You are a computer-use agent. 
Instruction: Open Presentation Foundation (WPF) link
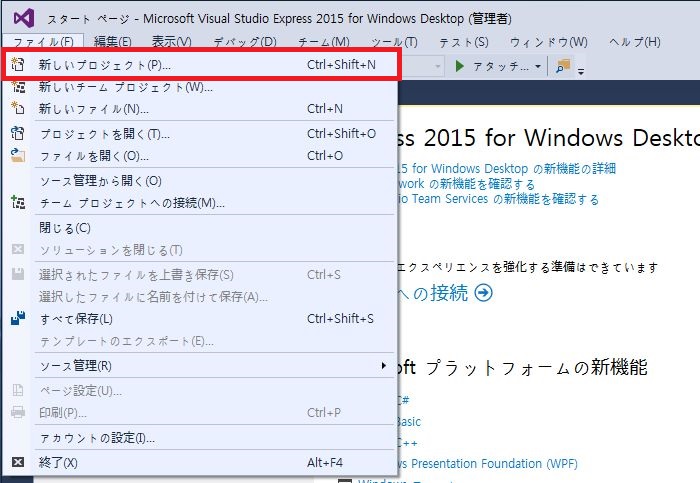(488, 463)
